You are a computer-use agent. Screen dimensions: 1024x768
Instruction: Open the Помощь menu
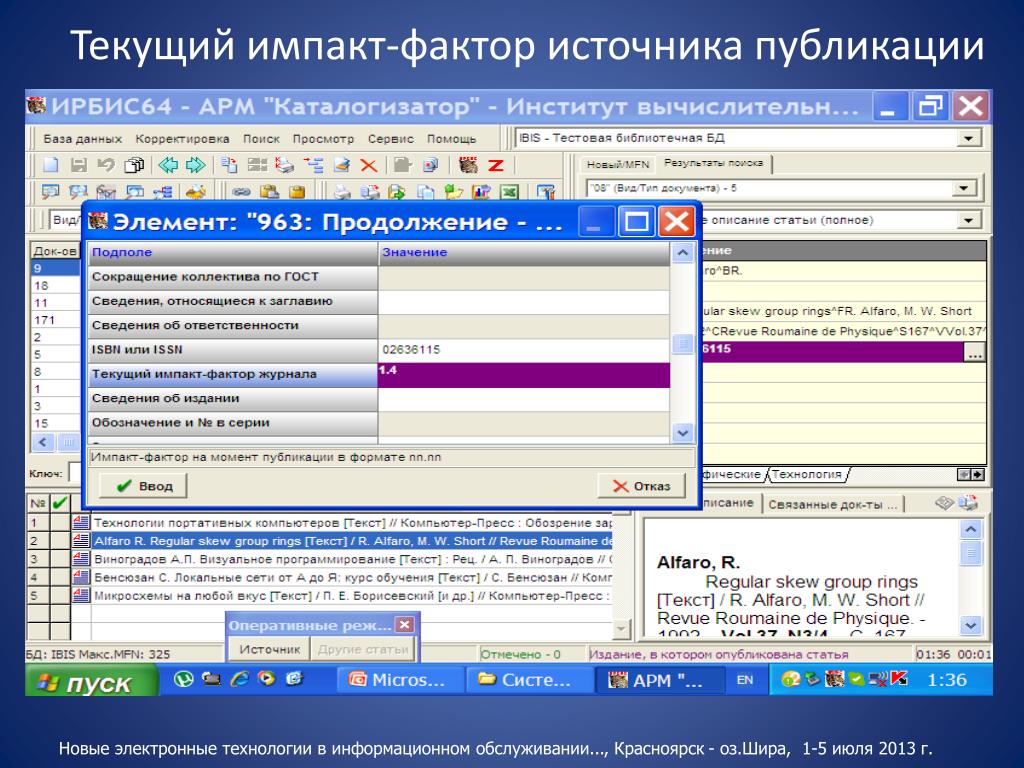pyautogui.click(x=452, y=138)
